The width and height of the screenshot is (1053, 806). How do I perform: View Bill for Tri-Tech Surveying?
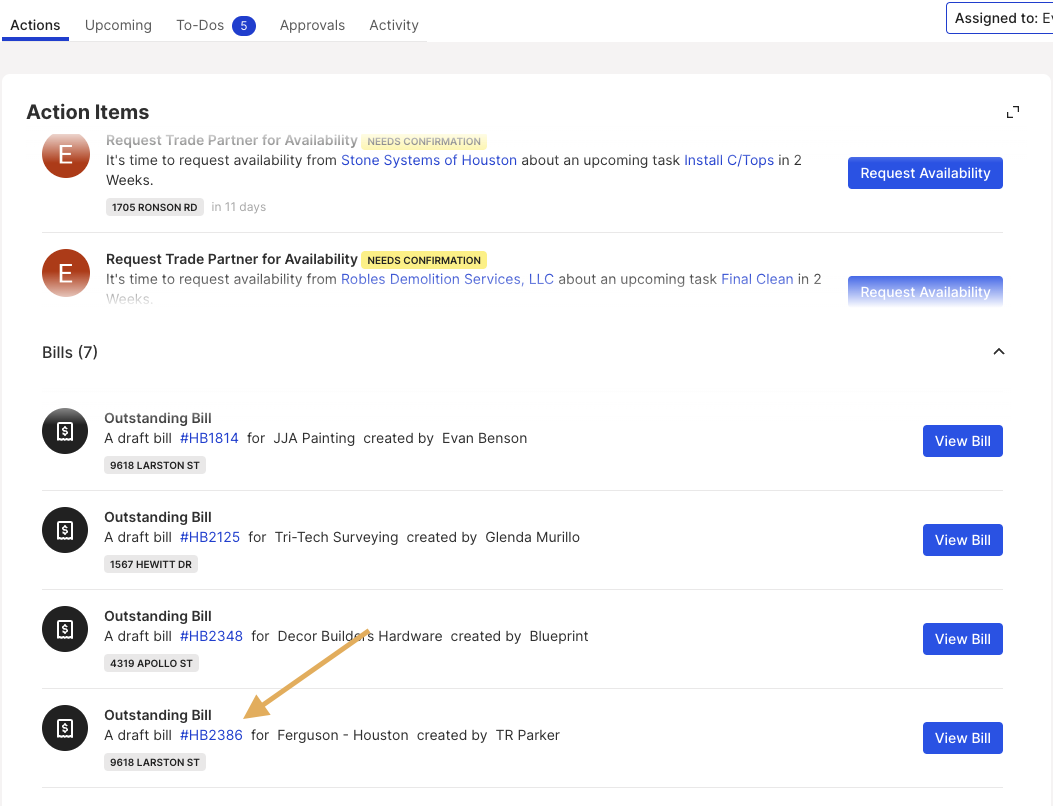(x=962, y=540)
